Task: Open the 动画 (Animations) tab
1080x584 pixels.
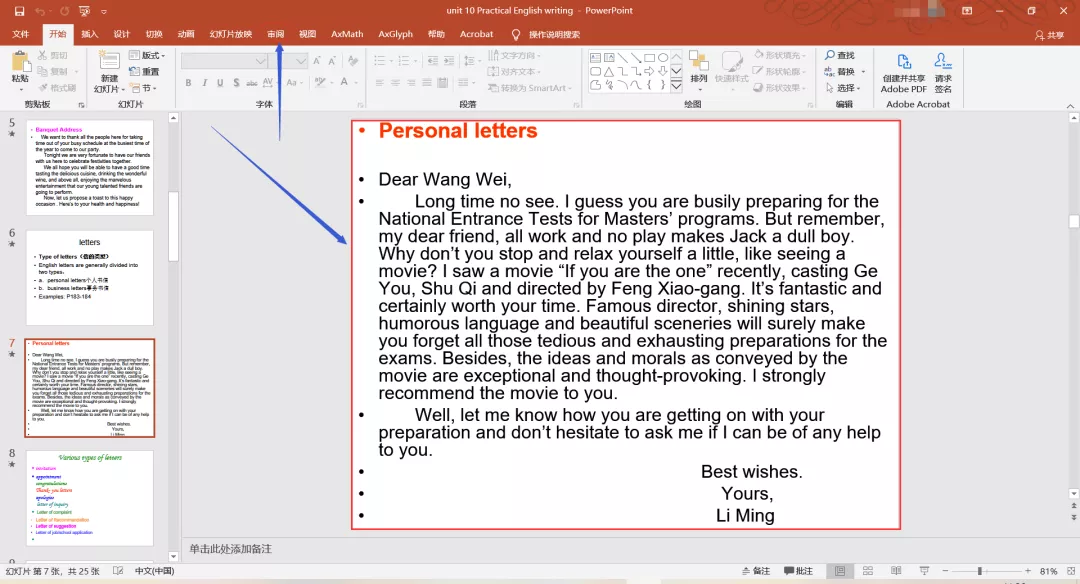Action: coord(186,34)
